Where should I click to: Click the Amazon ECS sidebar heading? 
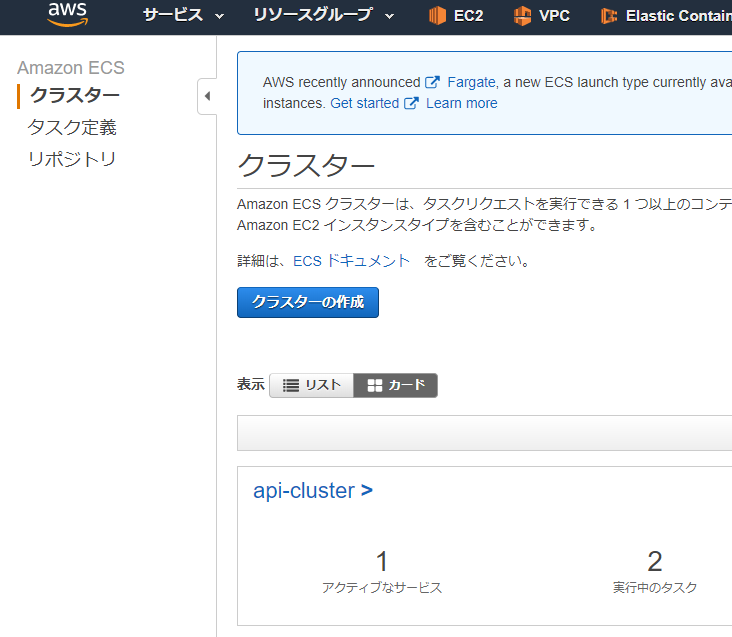71,68
